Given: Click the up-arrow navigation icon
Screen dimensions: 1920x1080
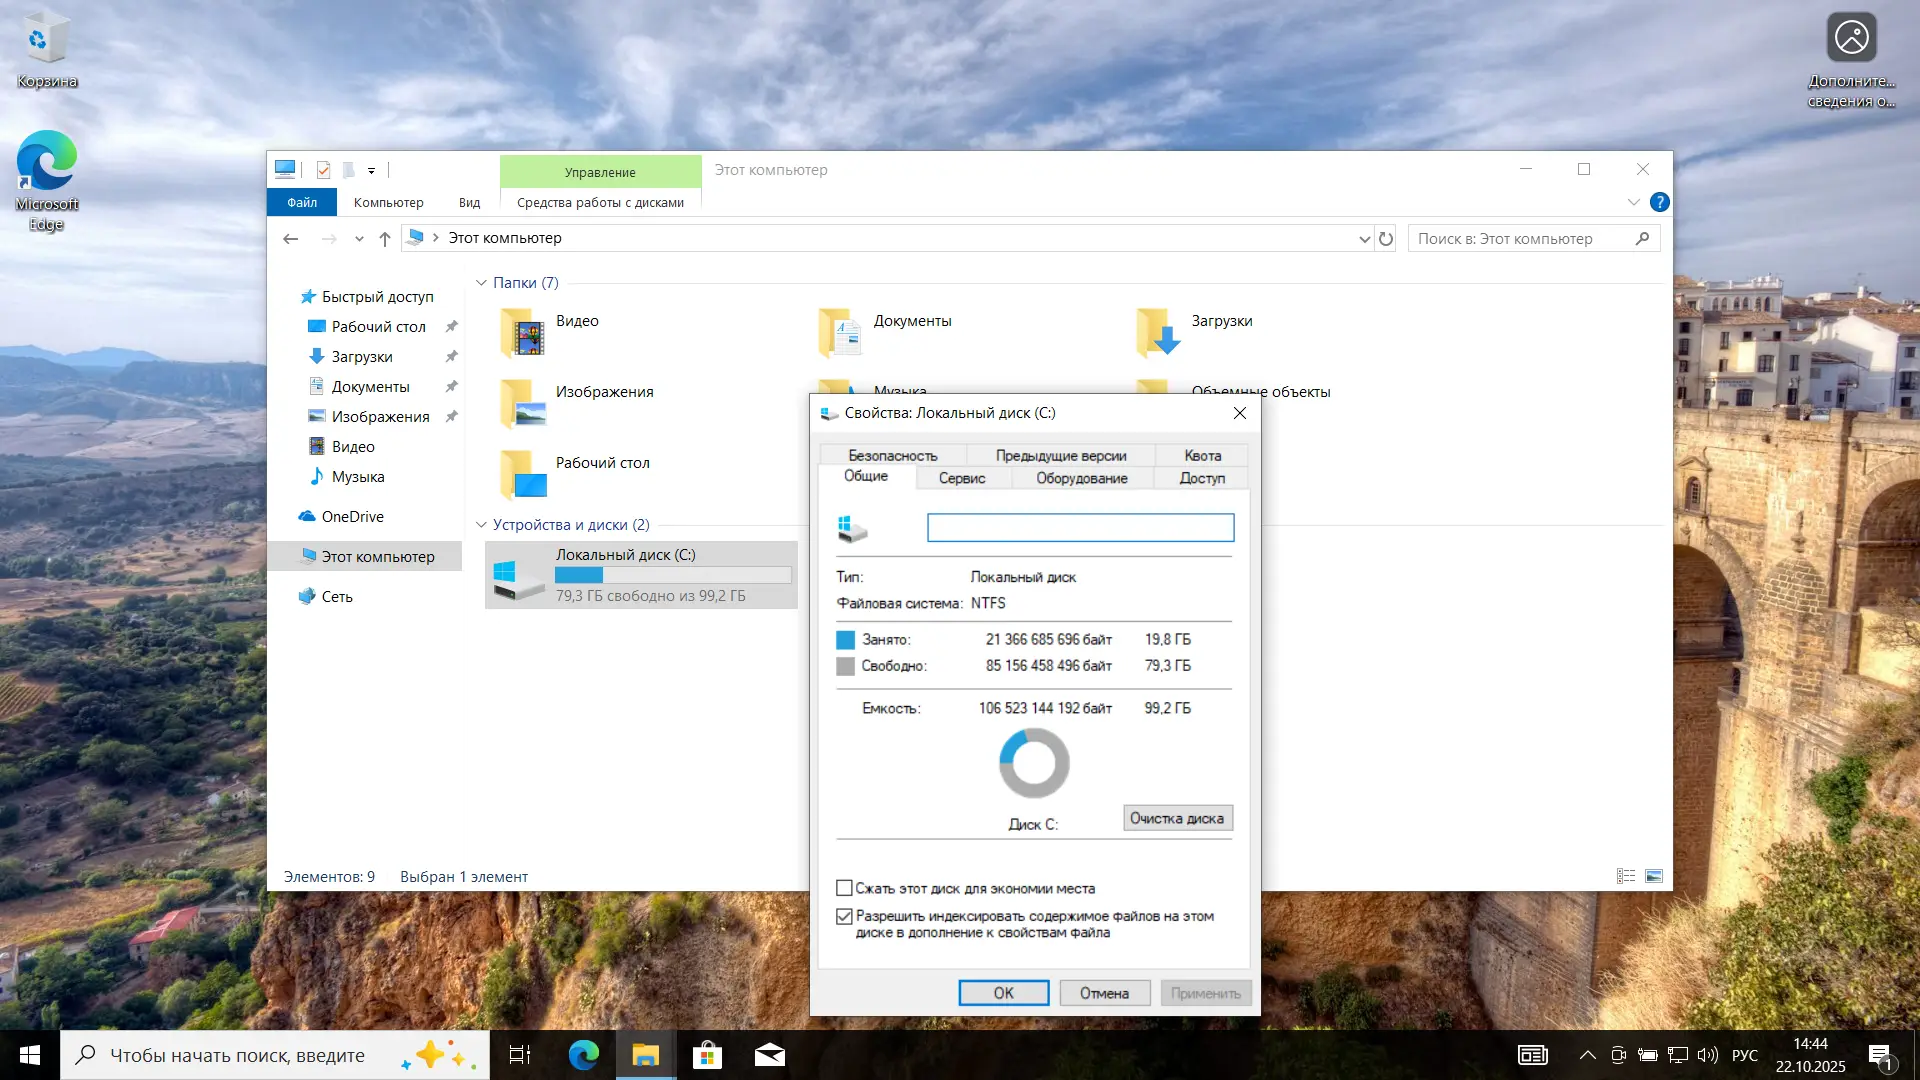Looking at the screenshot, I should tap(385, 239).
